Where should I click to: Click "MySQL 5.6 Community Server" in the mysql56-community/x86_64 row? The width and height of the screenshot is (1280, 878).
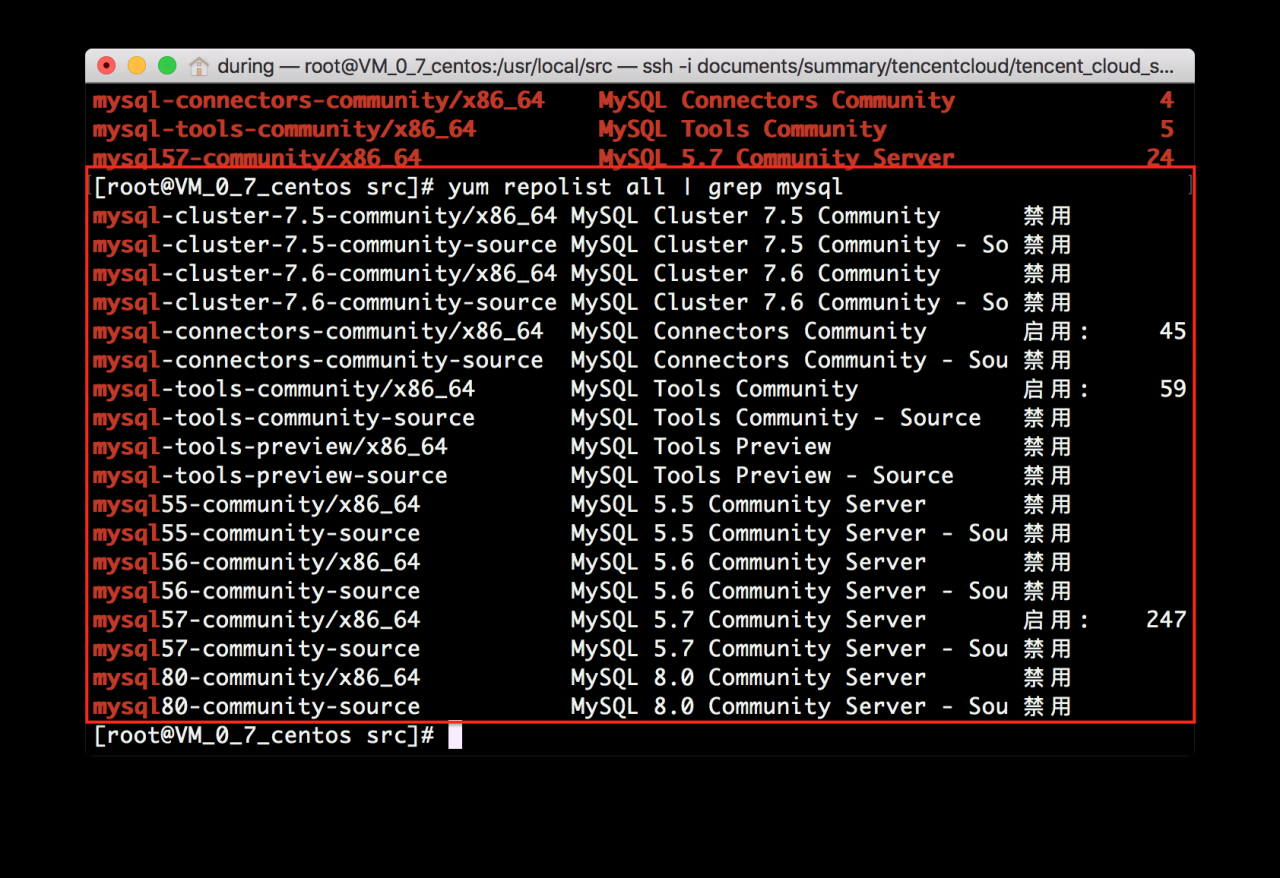[x=749, y=563]
